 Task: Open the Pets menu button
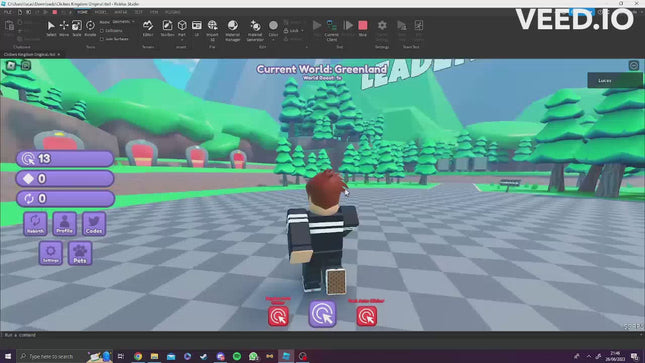[x=80, y=253]
